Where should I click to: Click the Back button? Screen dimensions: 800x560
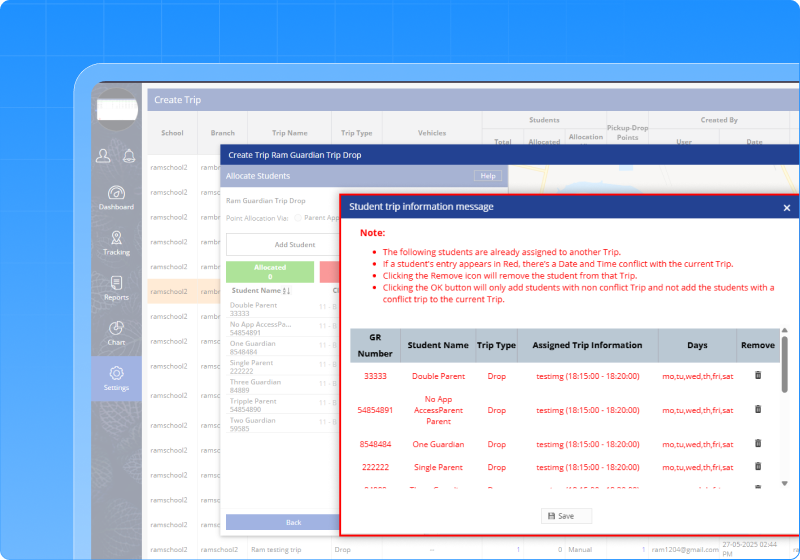(293, 522)
